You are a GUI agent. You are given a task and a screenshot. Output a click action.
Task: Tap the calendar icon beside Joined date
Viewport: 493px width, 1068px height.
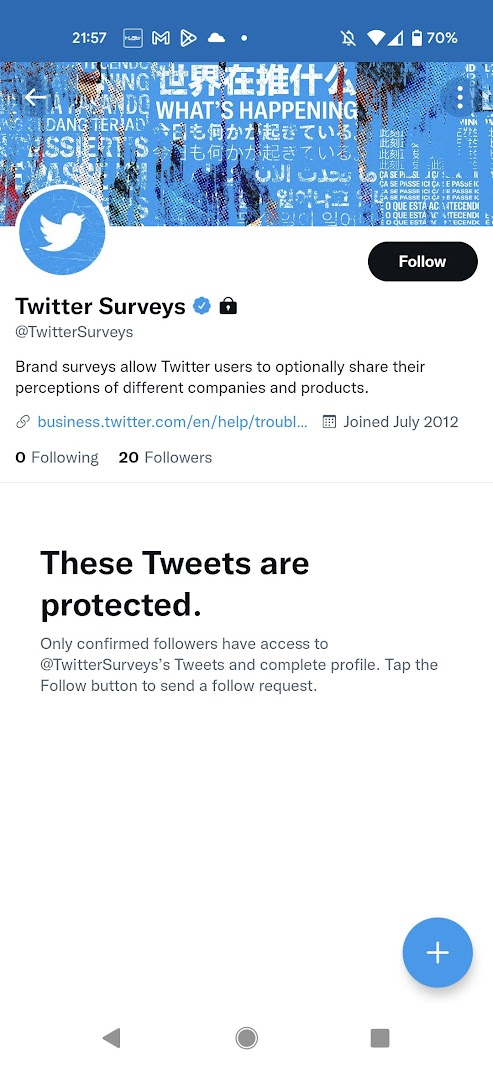(329, 422)
